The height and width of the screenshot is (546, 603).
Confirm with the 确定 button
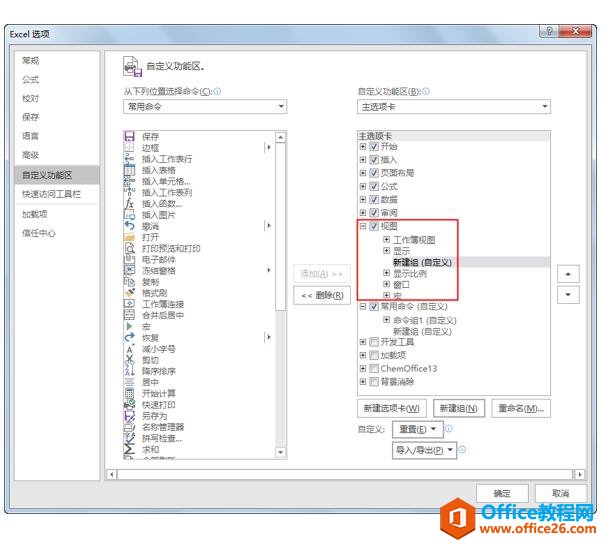pyautogui.click(x=502, y=493)
